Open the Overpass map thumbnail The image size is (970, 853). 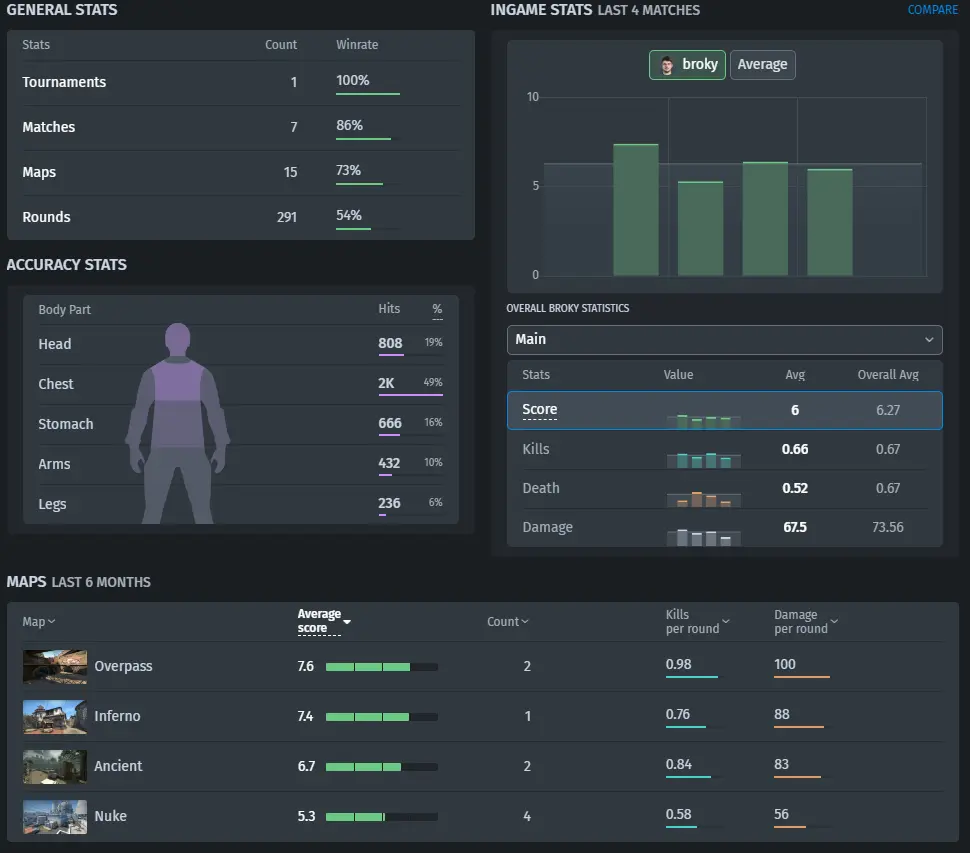pos(55,666)
